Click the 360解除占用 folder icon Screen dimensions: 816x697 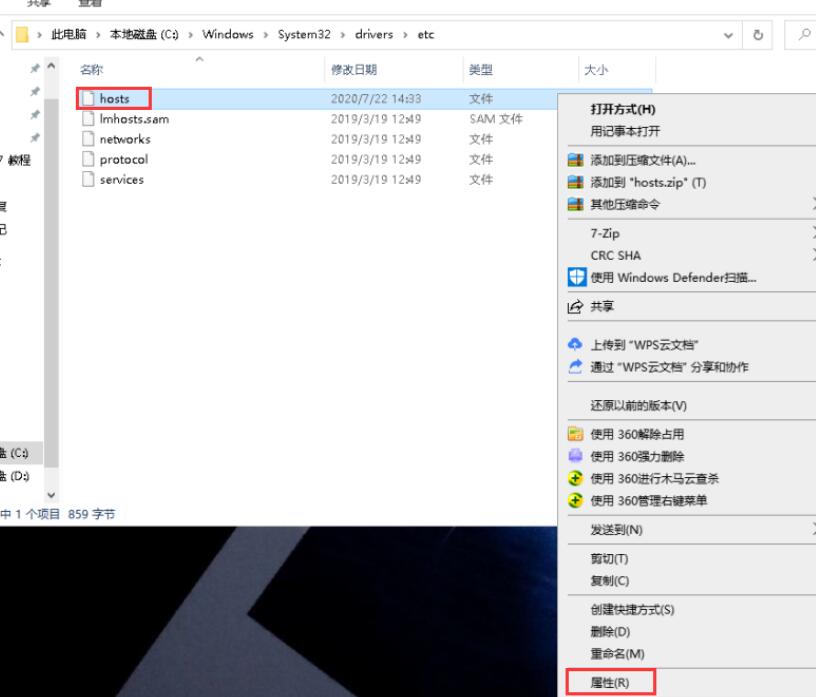coord(575,434)
